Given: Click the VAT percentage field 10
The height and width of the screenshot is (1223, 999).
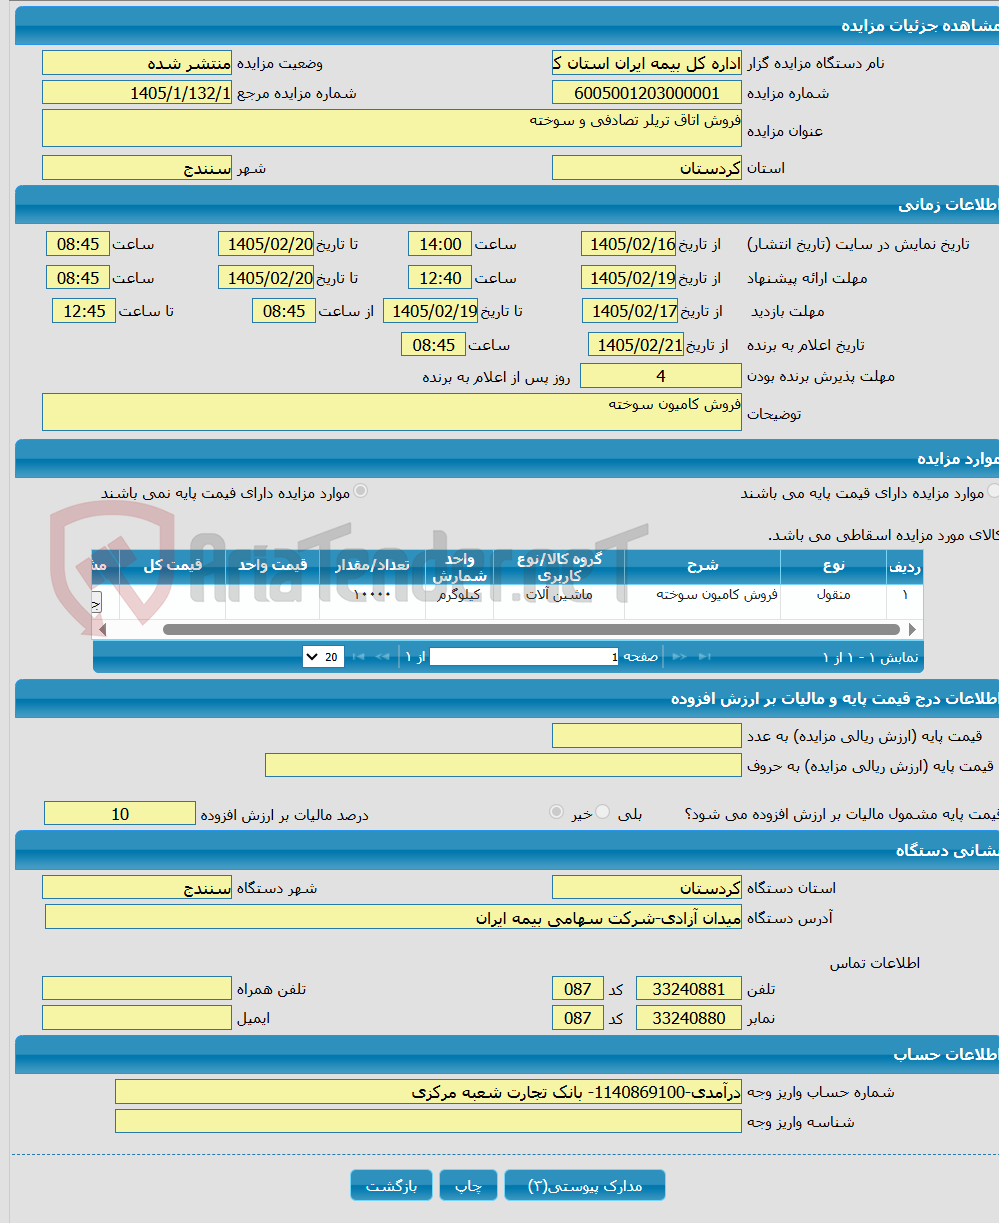Looking at the screenshot, I should tap(120, 814).
